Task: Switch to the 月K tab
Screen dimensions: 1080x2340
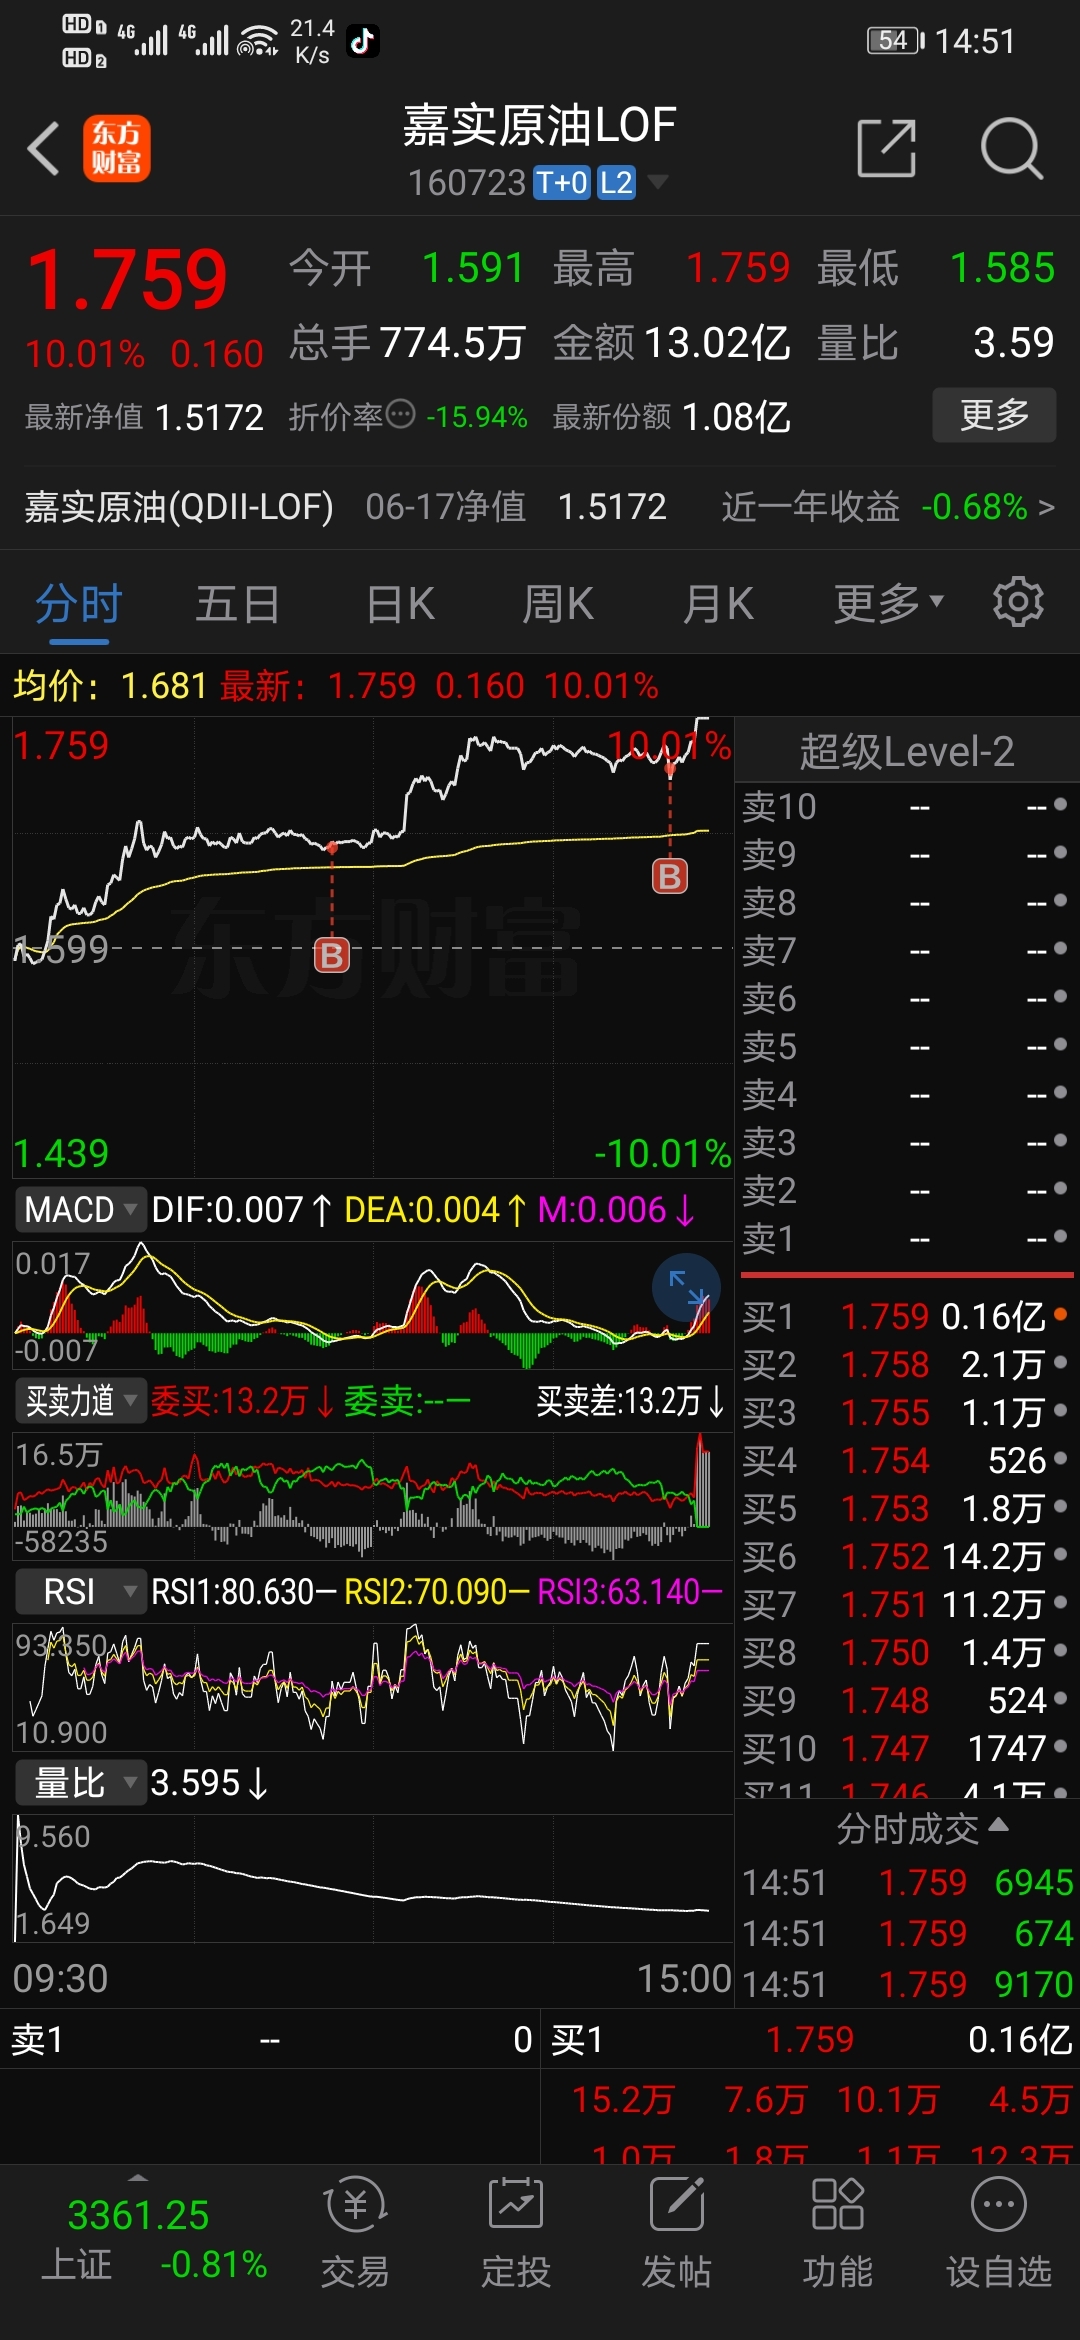Action: pyautogui.click(x=718, y=603)
